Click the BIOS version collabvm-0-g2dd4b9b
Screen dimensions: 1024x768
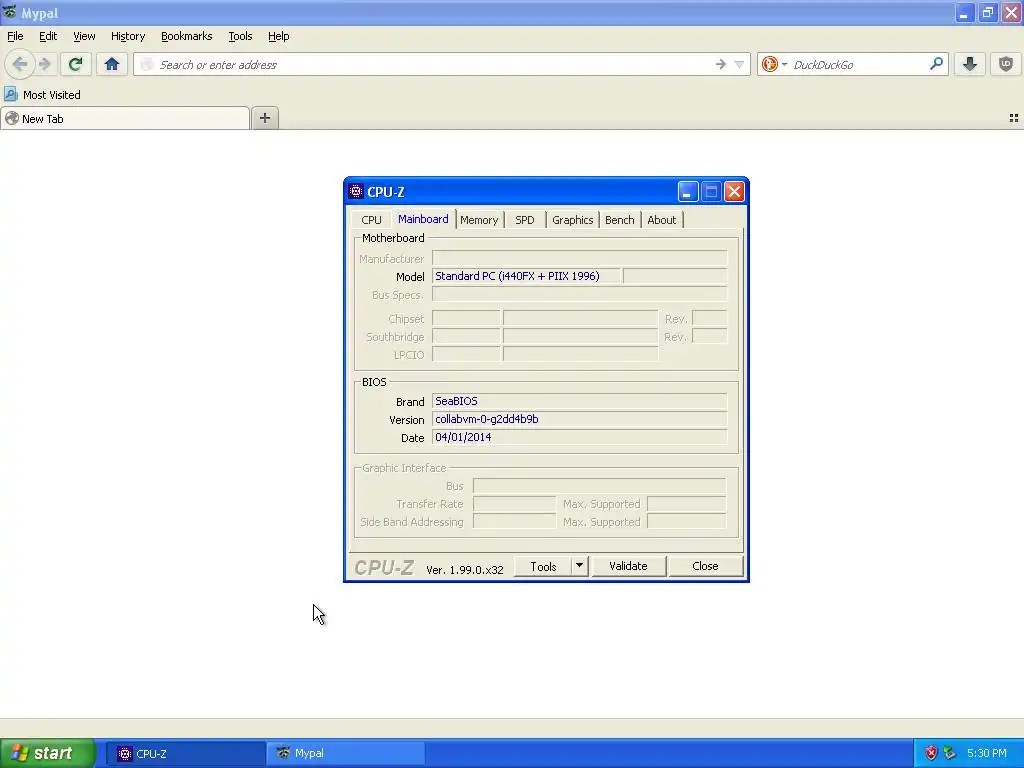(579, 419)
